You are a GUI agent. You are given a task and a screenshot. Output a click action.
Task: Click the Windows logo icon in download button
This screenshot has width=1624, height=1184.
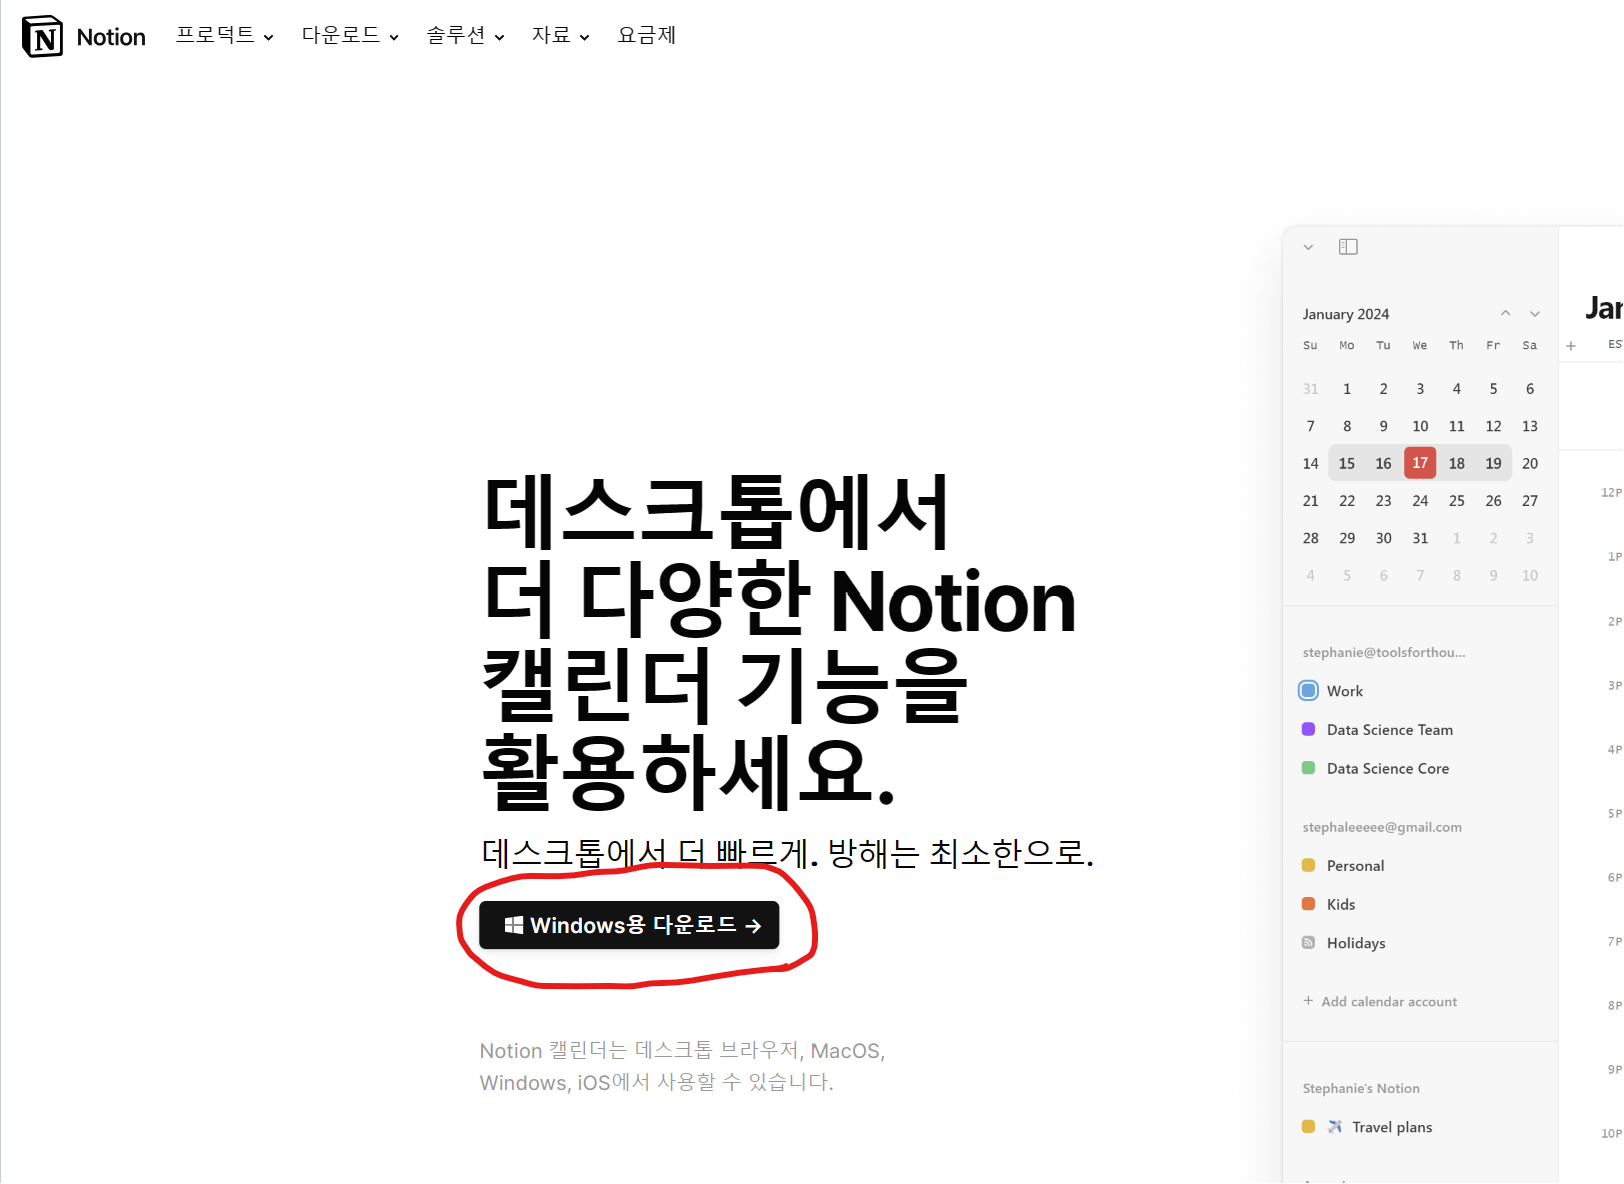[x=514, y=925]
